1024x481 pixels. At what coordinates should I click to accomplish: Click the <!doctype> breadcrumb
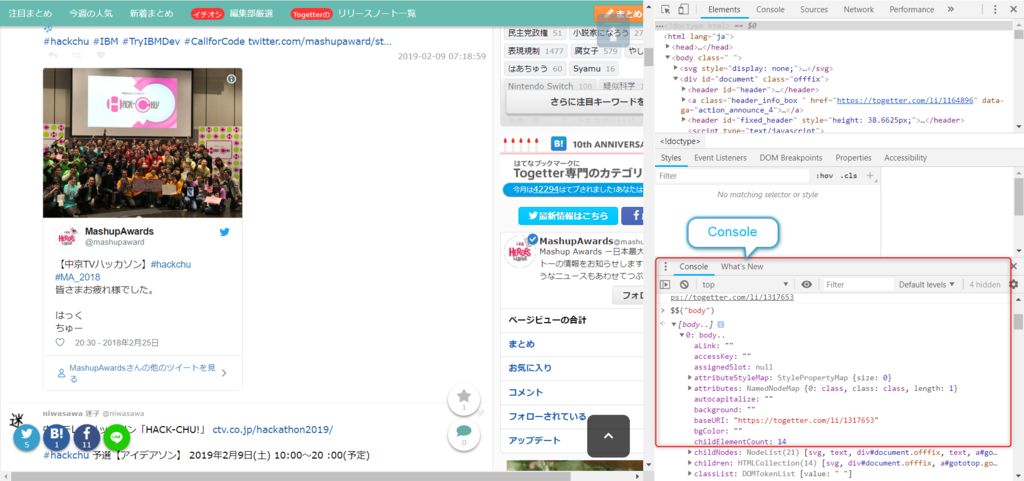coord(680,141)
